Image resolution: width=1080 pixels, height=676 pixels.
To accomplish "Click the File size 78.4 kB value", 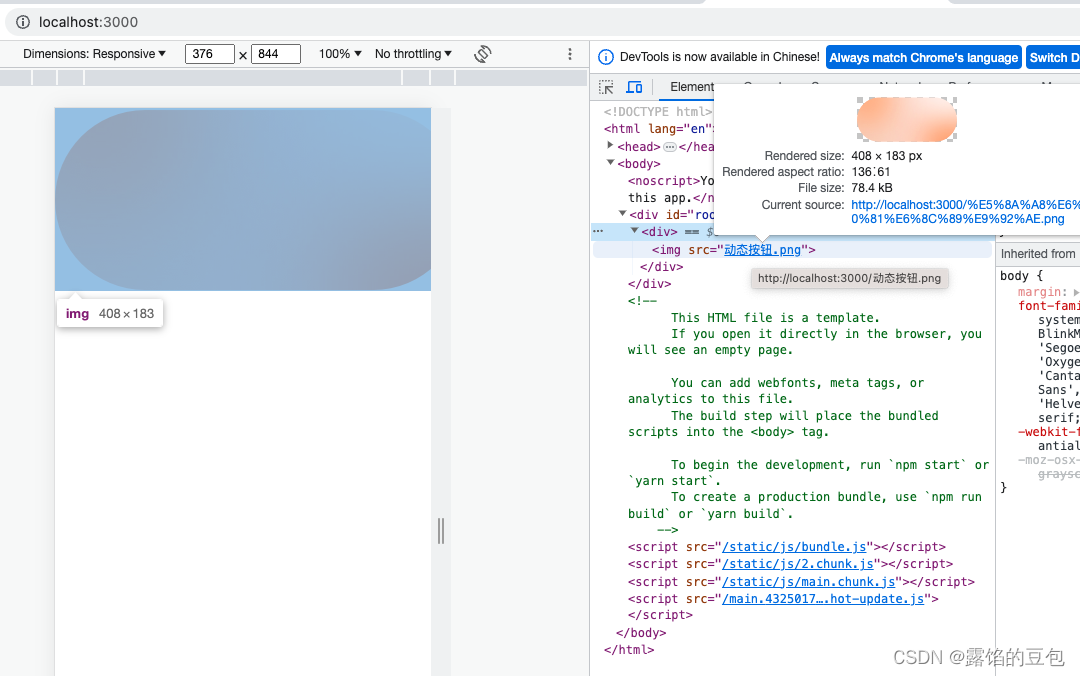I will (872, 187).
